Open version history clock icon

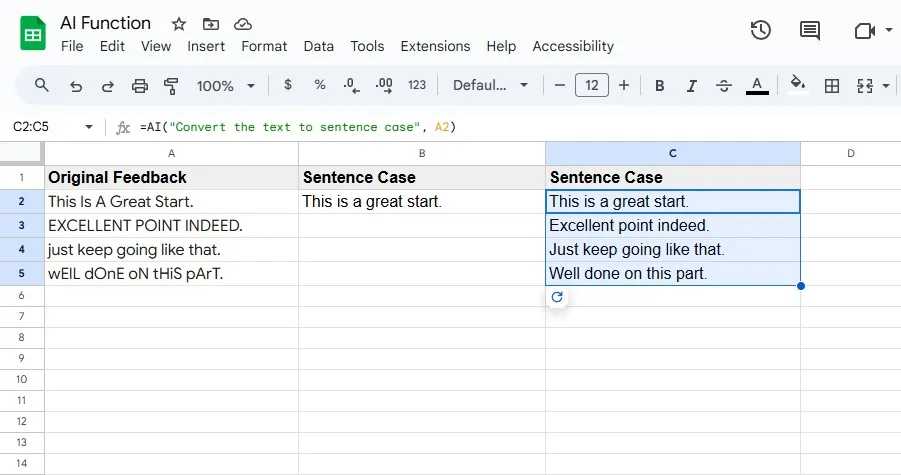761,31
